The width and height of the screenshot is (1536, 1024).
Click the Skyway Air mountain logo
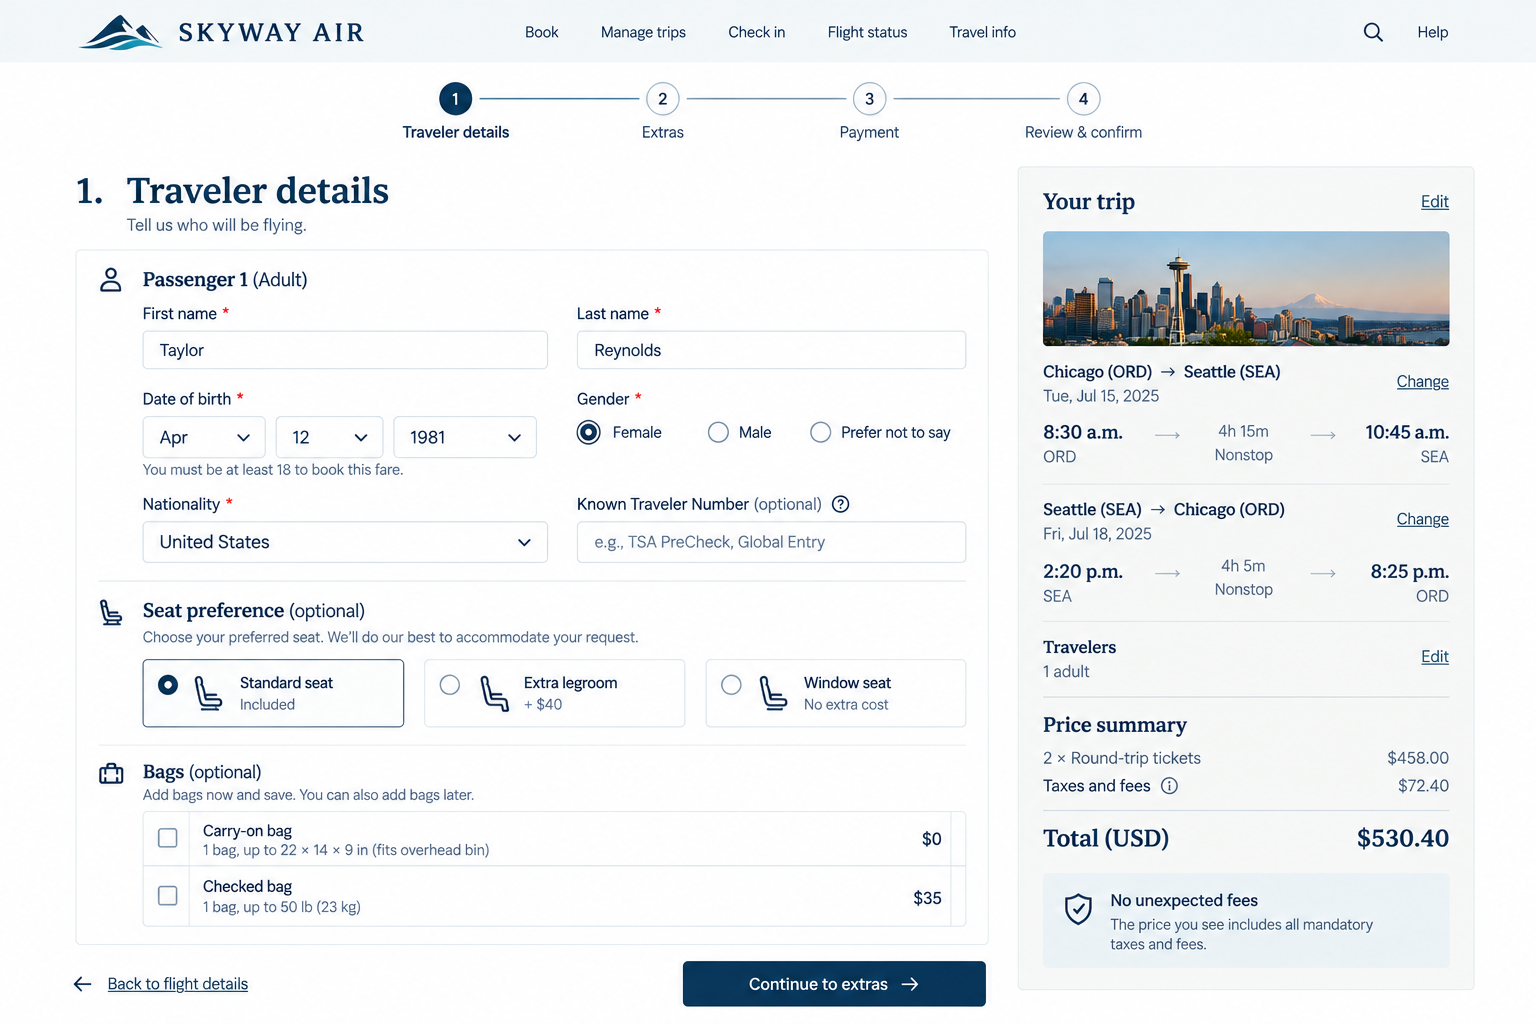coord(121,32)
